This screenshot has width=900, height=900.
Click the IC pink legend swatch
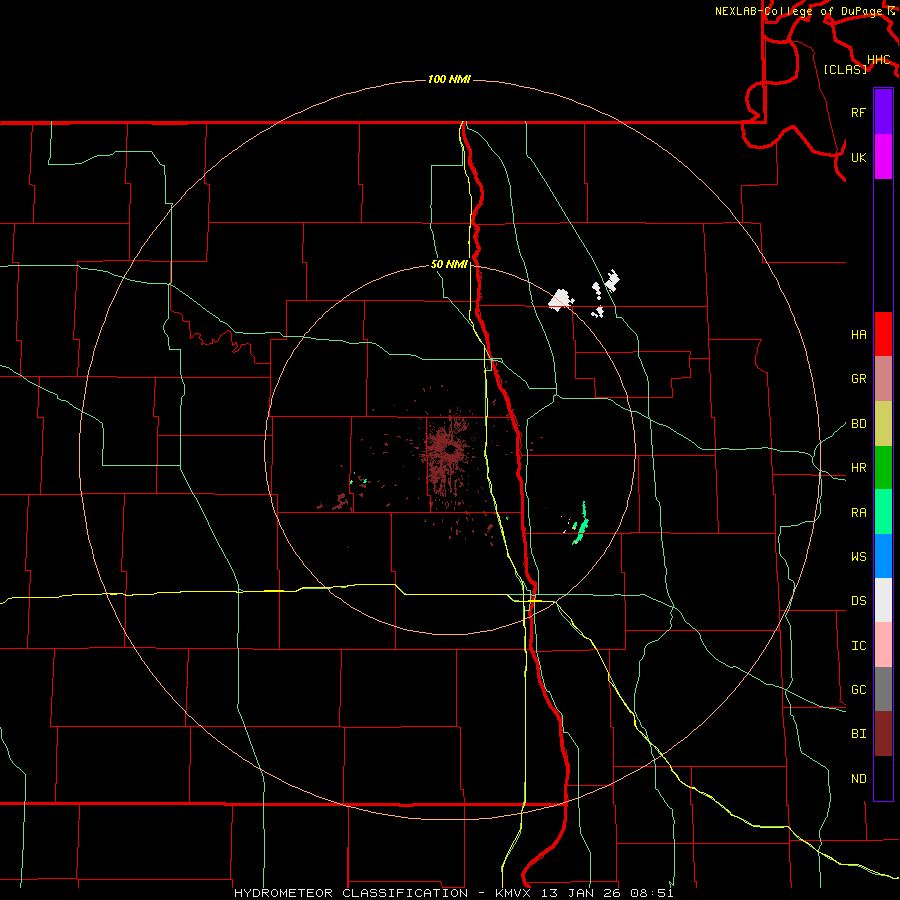883,645
